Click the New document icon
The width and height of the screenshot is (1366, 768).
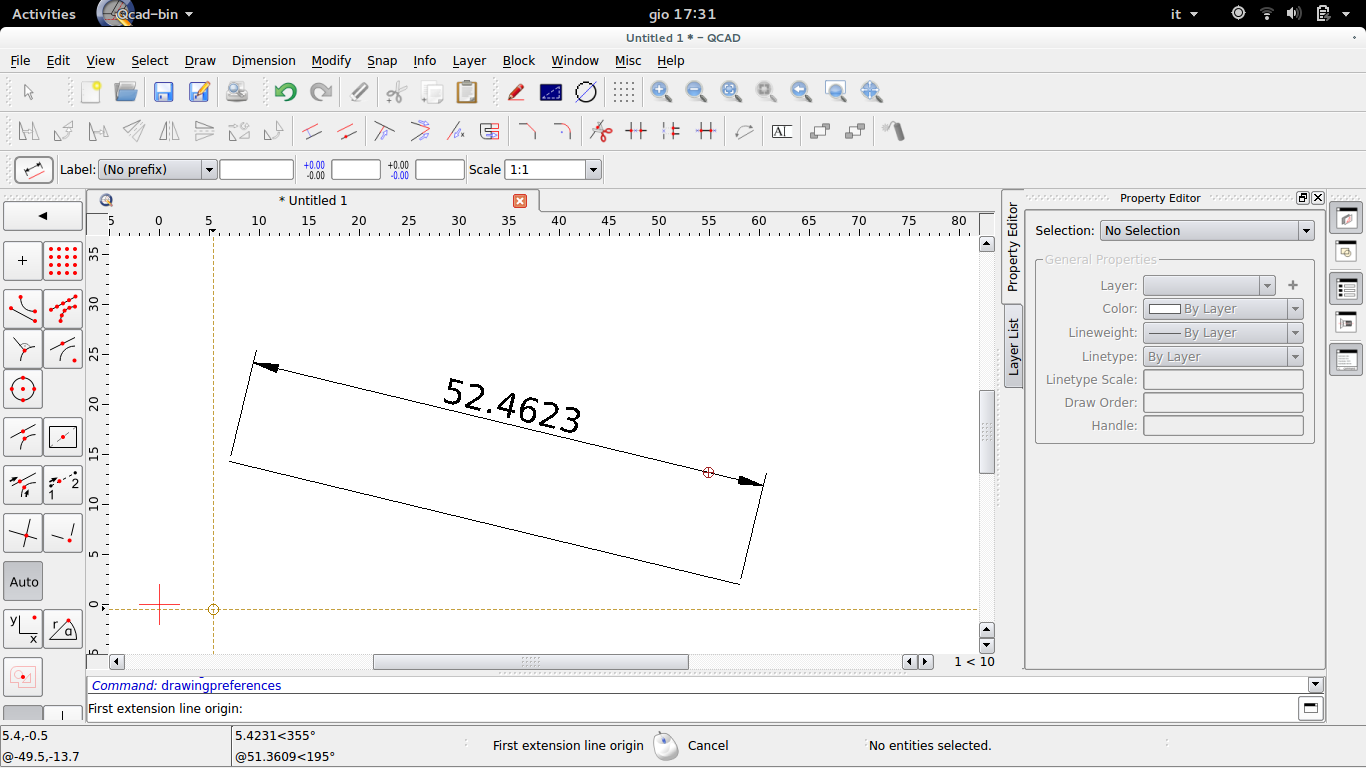(90, 92)
